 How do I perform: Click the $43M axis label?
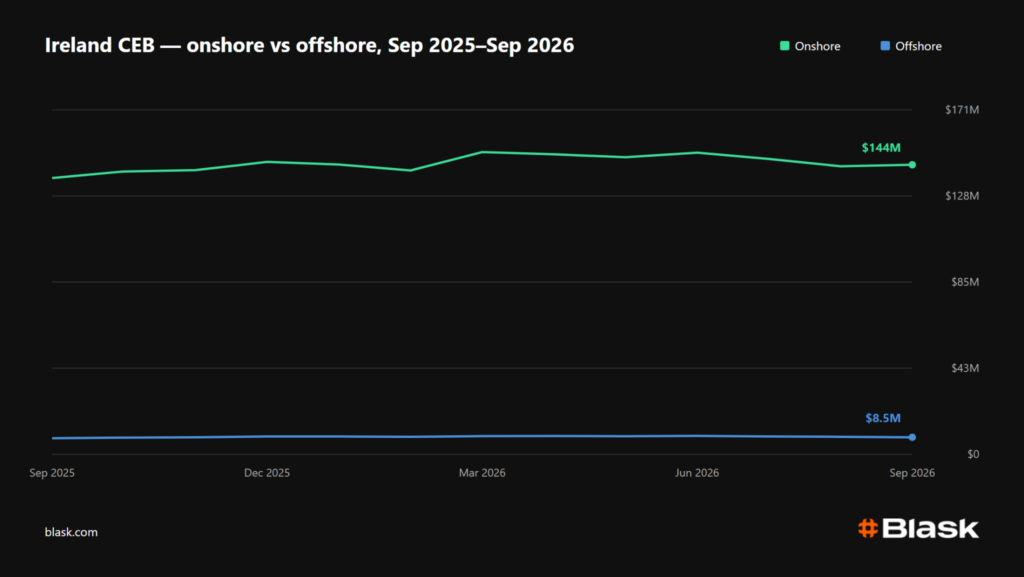coord(965,368)
